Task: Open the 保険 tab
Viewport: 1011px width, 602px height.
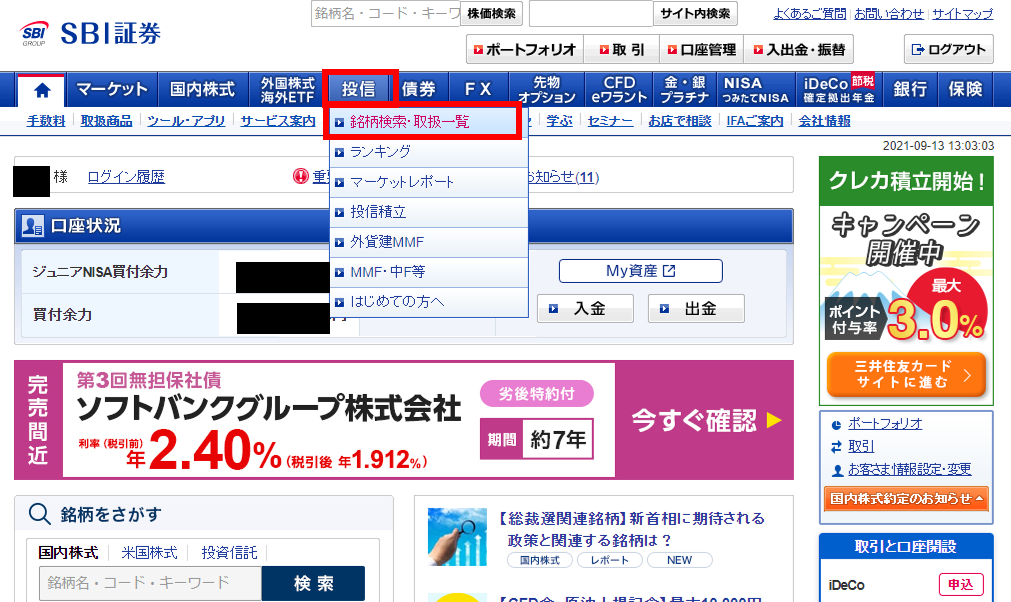Action: pos(965,89)
